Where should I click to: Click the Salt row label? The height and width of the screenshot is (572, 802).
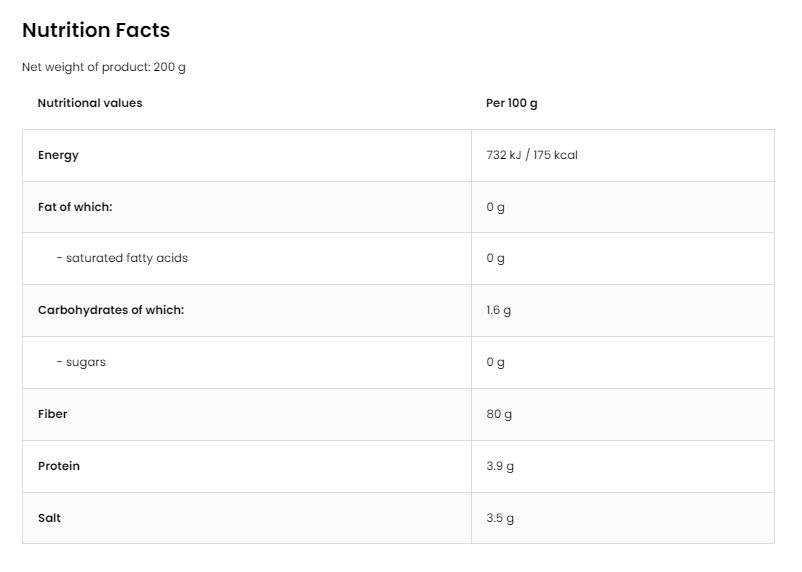50,518
